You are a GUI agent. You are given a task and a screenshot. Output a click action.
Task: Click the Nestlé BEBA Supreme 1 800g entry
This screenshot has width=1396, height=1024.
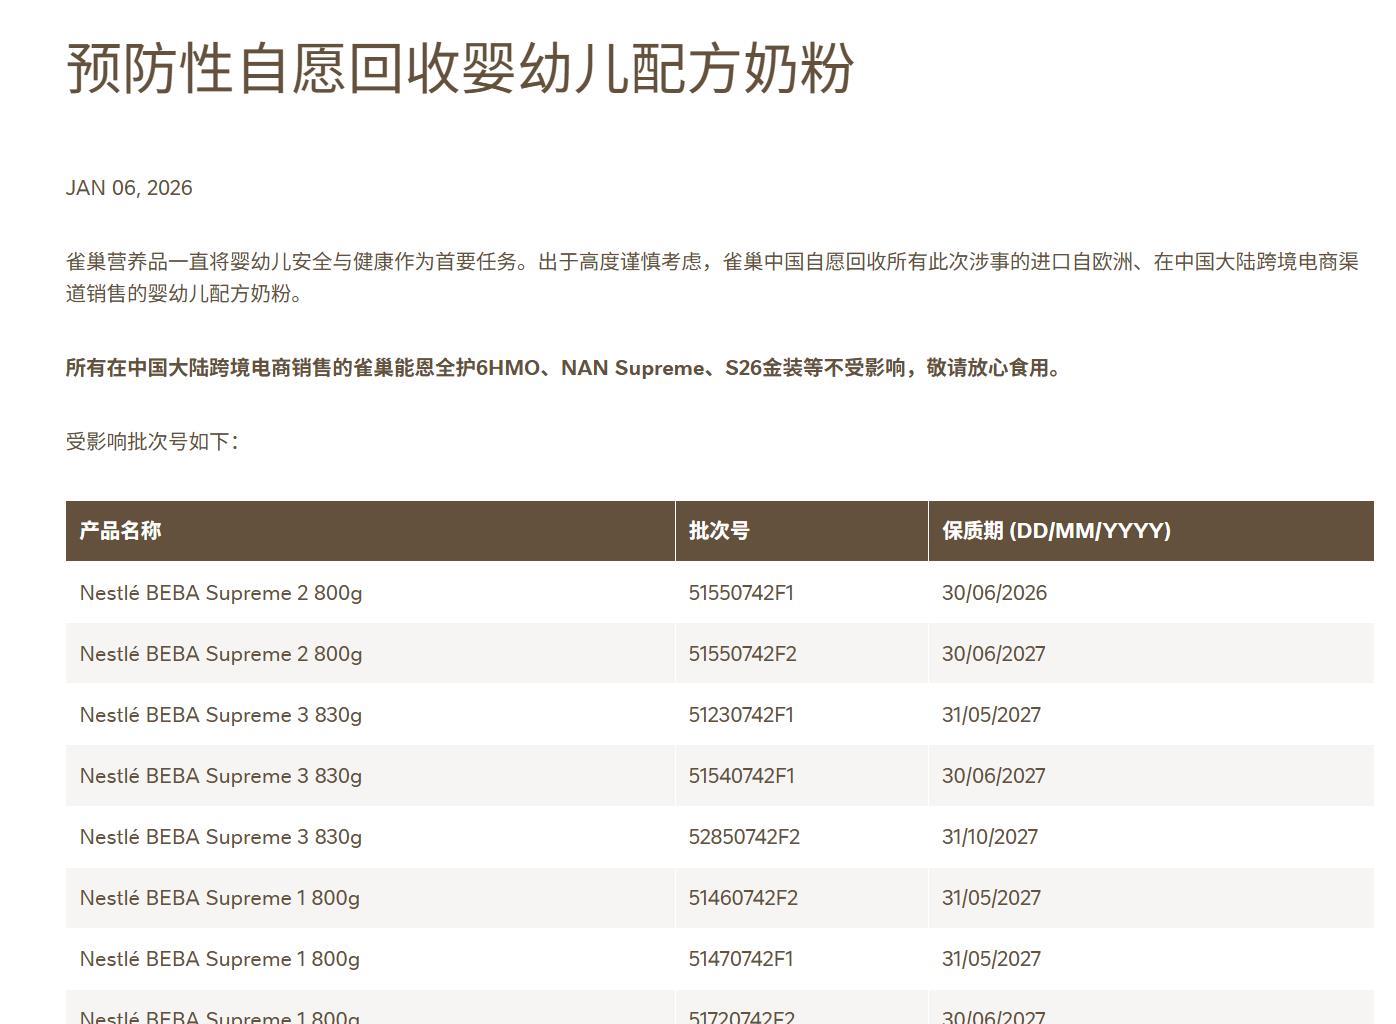(219, 897)
